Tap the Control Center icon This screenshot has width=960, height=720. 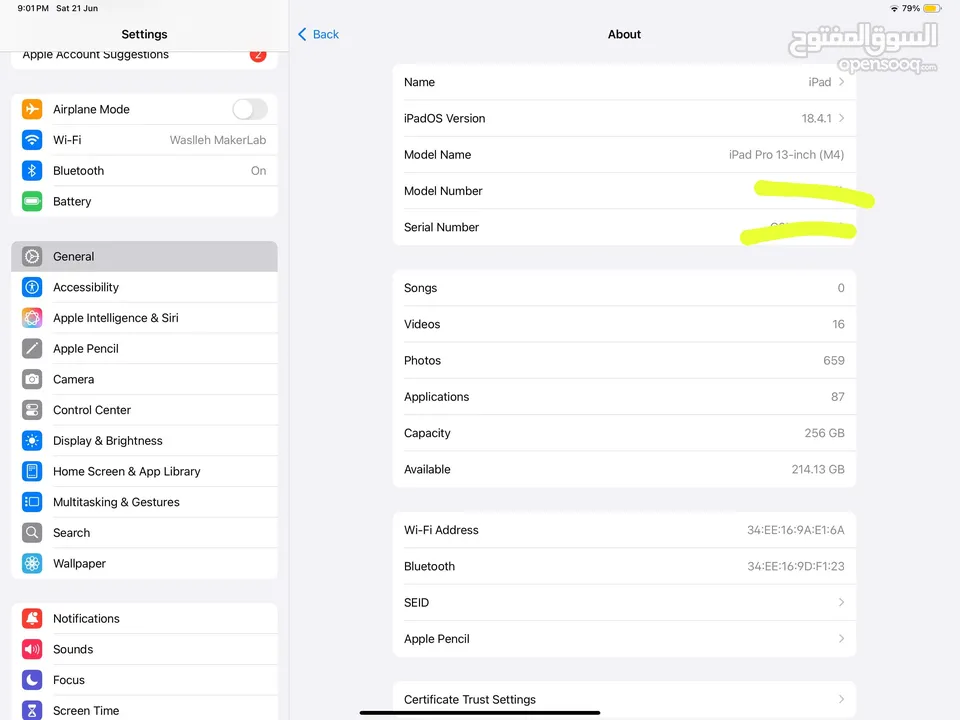pos(32,410)
